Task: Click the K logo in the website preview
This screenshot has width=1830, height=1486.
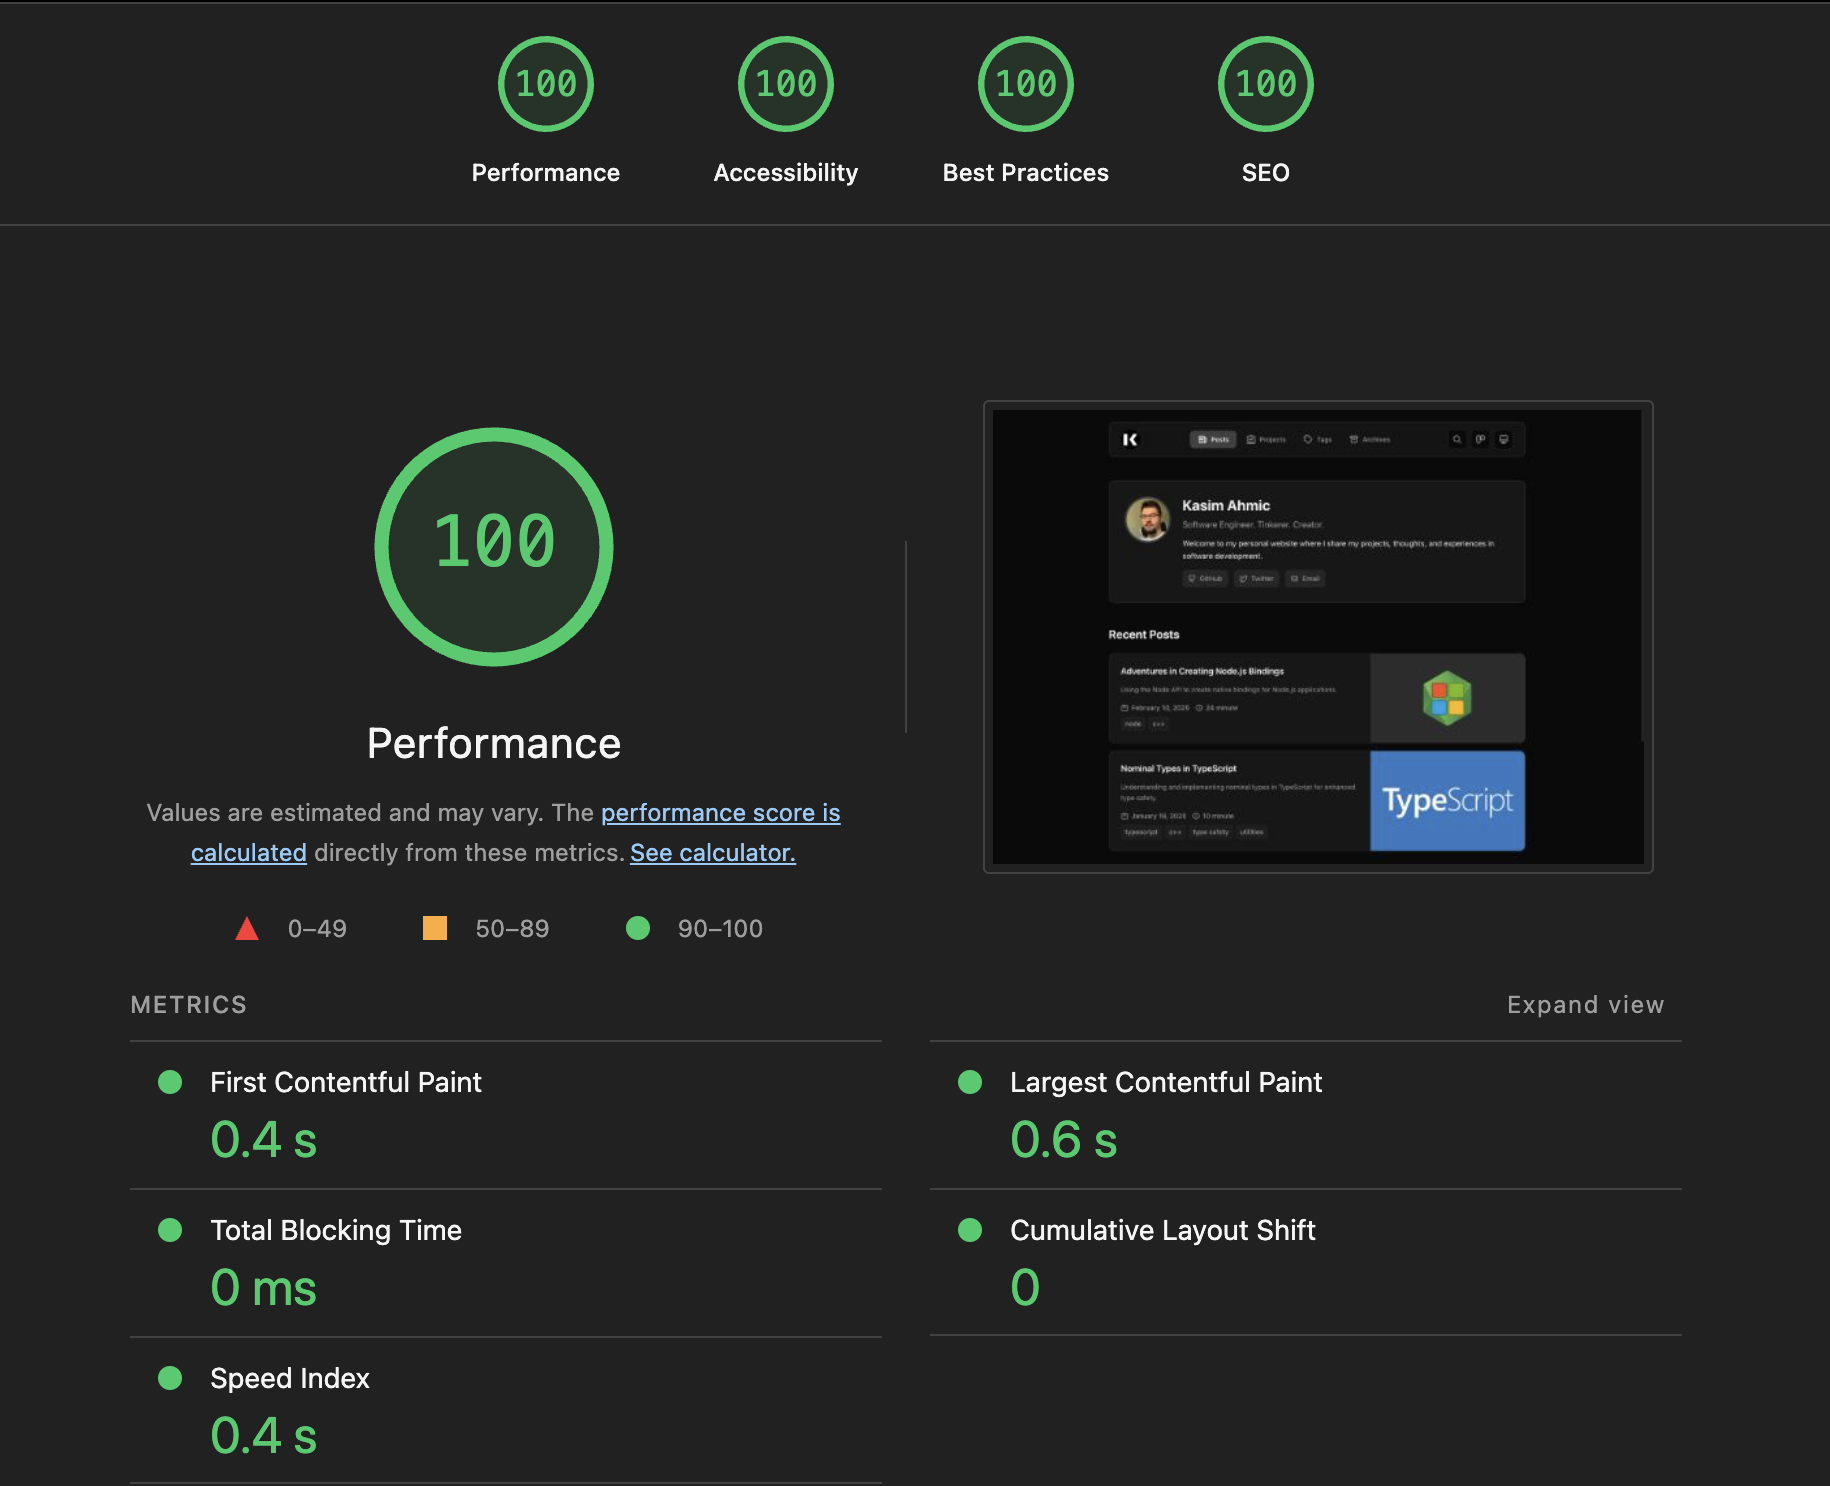Action: (1131, 440)
